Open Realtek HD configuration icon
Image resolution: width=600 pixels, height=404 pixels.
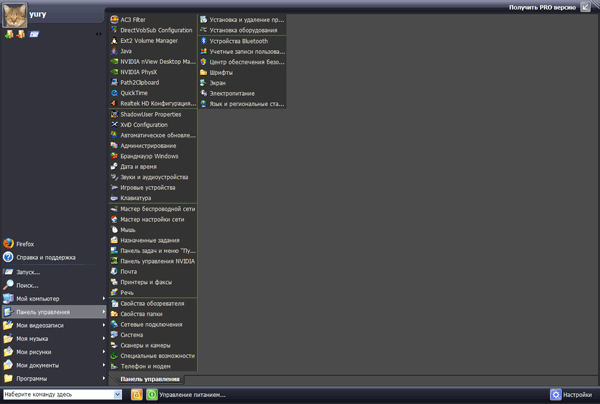(x=114, y=103)
